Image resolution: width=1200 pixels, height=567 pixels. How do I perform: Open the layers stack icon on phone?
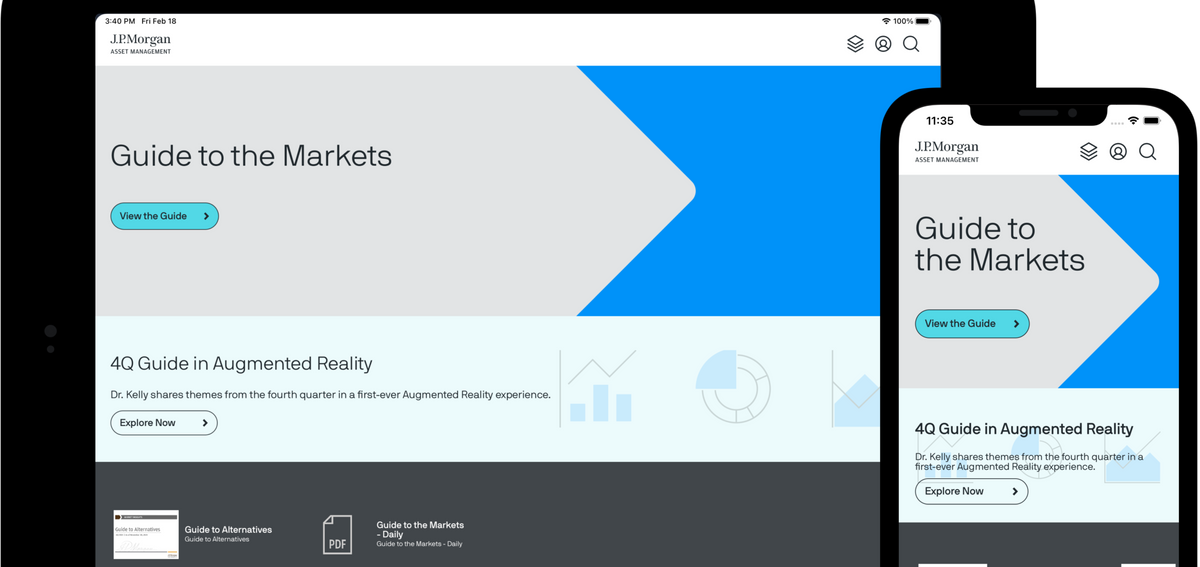[x=1089, y=151]
